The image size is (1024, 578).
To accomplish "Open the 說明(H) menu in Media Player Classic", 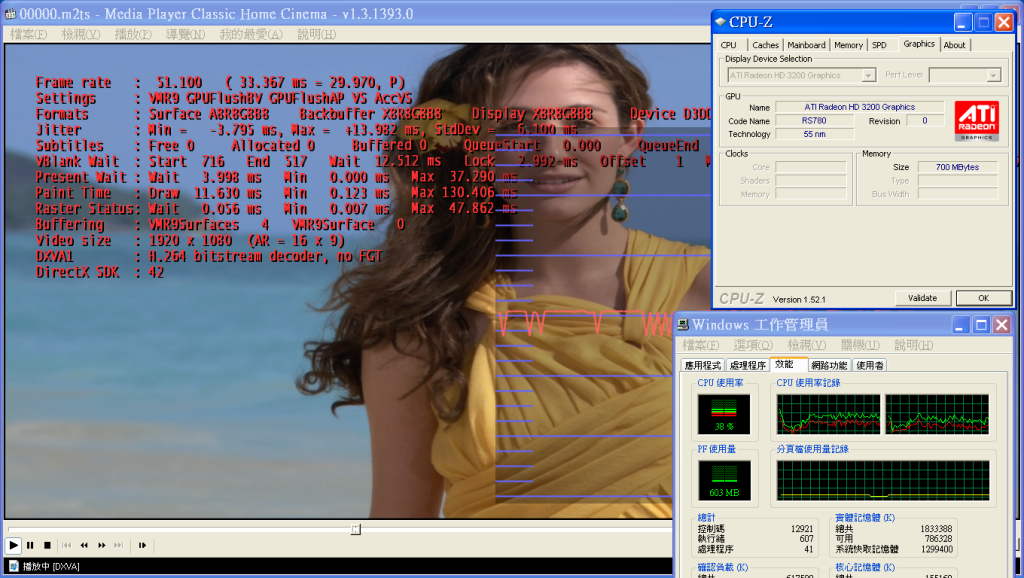I will 317,34.
